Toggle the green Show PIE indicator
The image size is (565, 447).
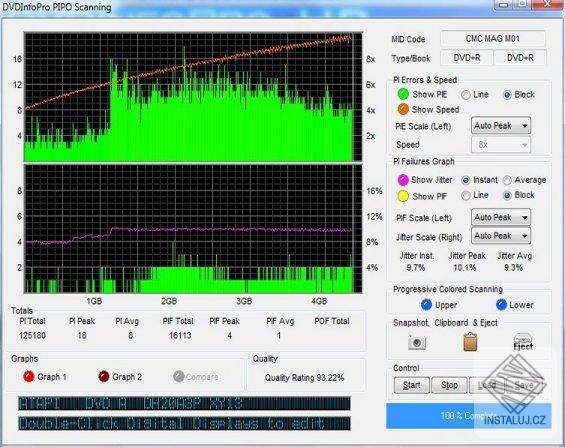(403, 94)
